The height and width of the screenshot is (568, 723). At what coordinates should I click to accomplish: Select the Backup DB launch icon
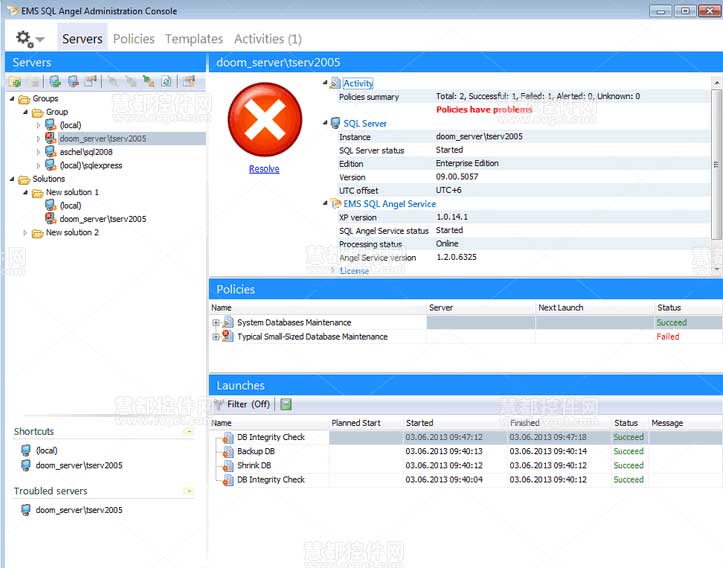coord(228,452)
